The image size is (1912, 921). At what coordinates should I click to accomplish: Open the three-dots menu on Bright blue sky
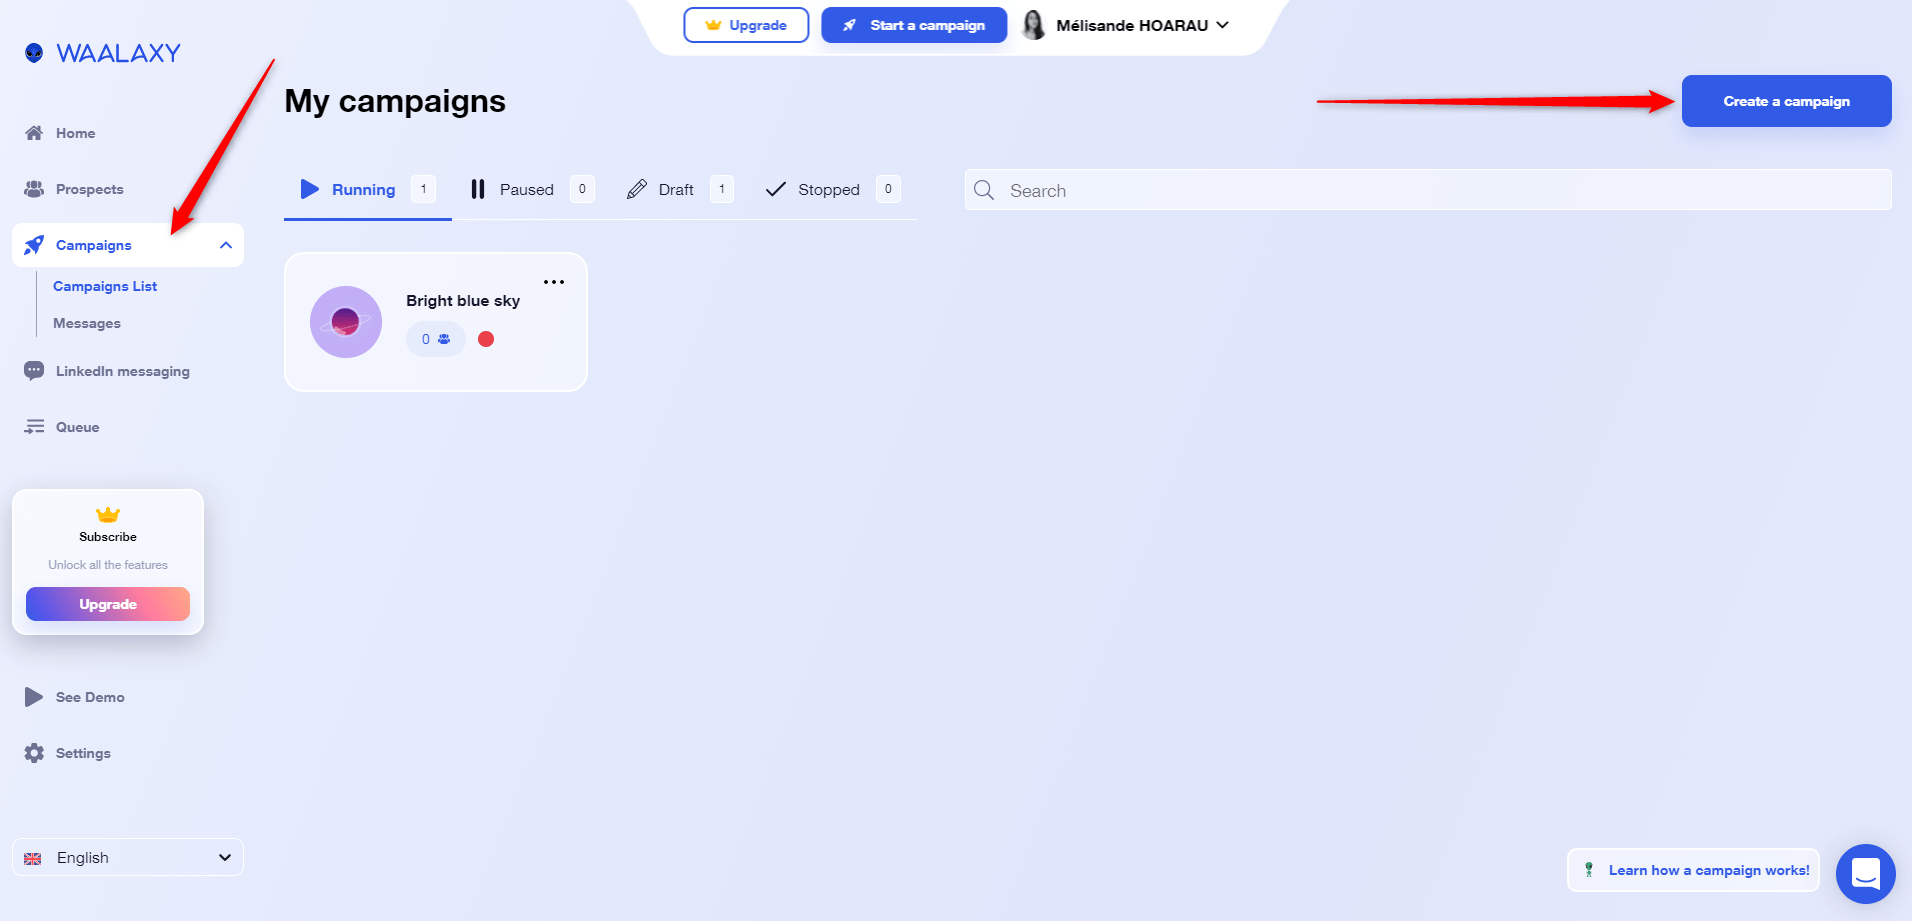(554, 282)
